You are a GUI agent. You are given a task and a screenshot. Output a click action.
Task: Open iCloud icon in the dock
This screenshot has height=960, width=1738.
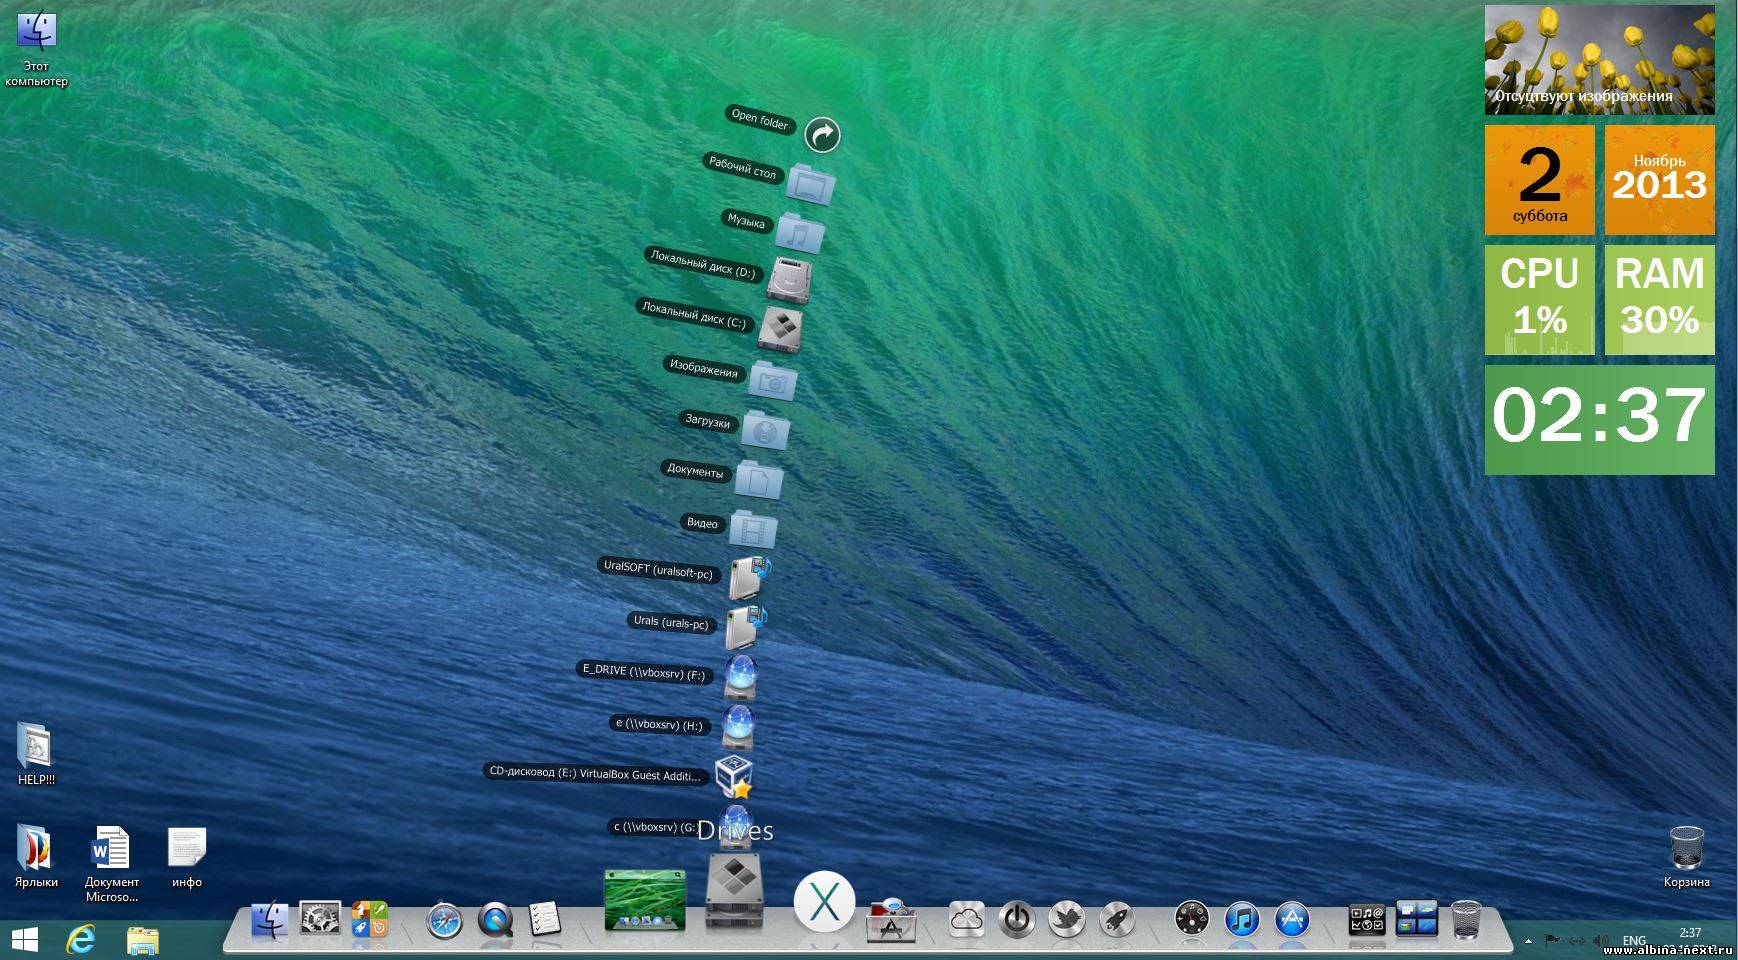pos(966,920)
